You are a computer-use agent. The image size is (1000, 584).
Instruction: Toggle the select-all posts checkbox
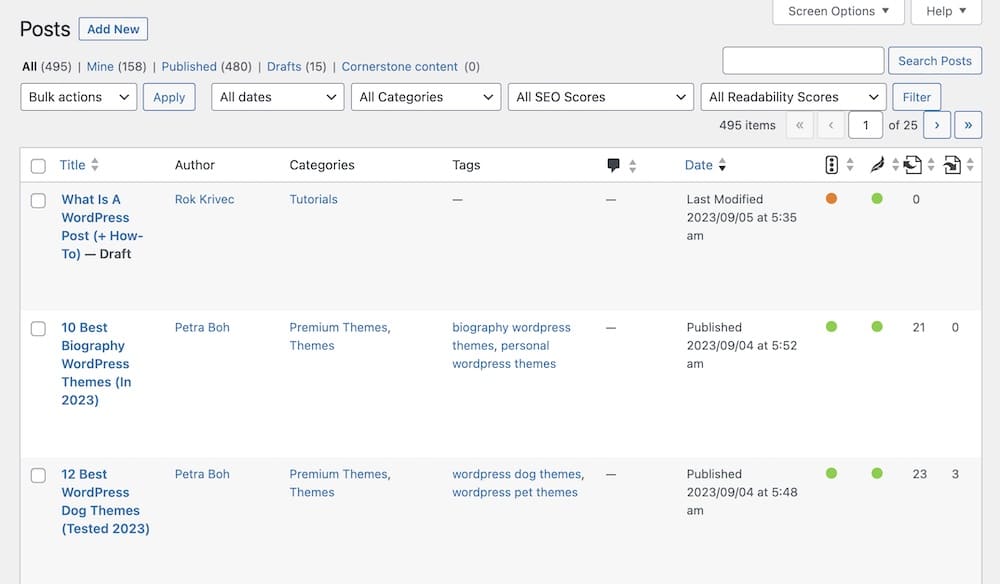(x=38, y=166)
